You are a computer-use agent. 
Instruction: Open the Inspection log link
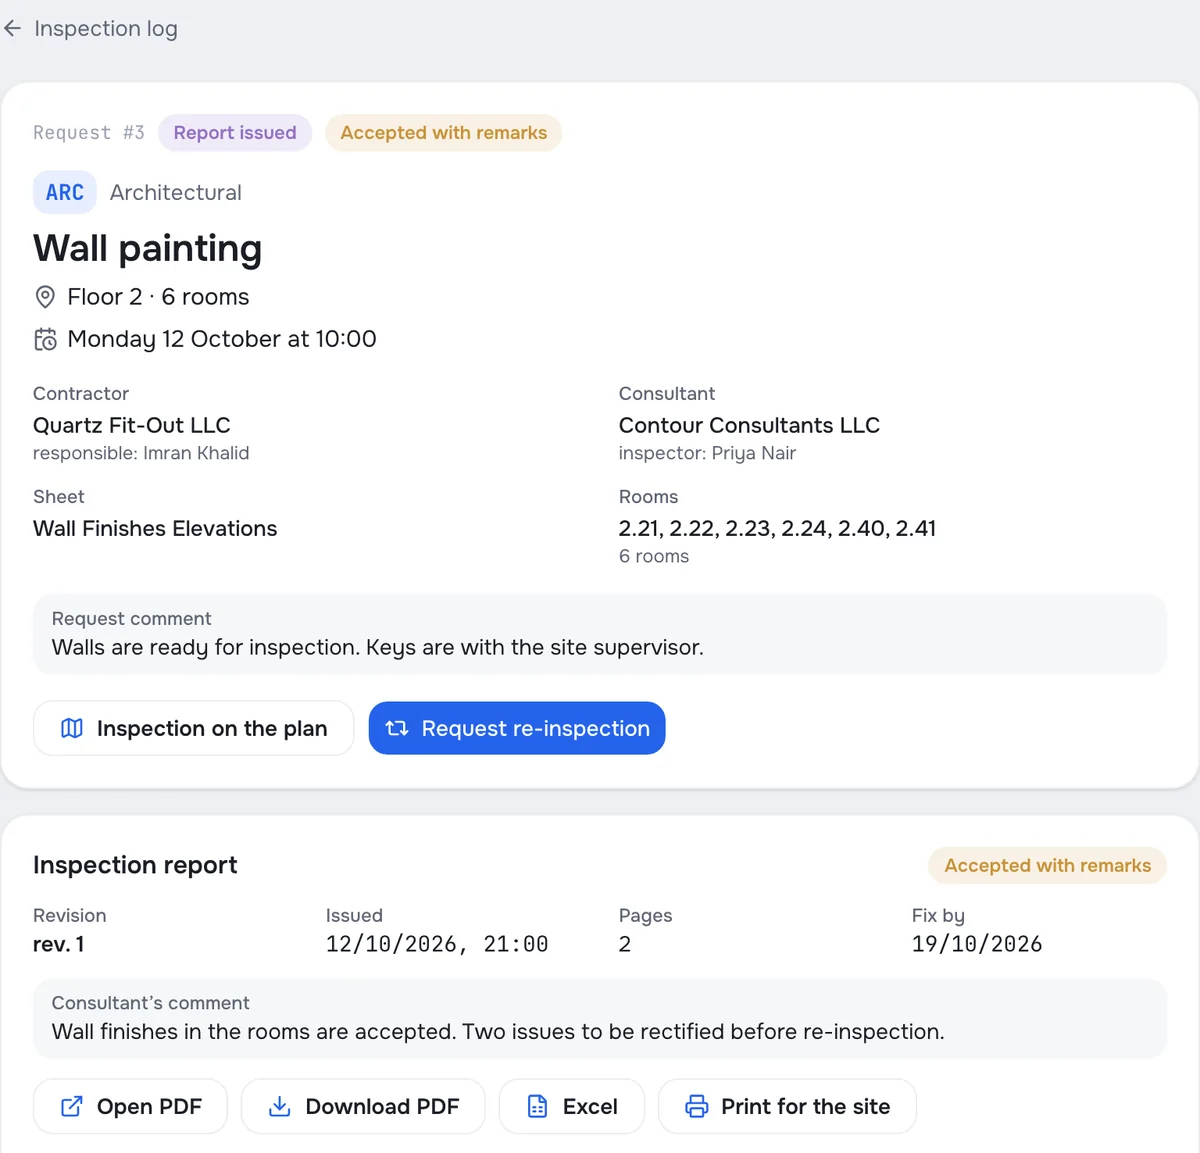point(106,29)
